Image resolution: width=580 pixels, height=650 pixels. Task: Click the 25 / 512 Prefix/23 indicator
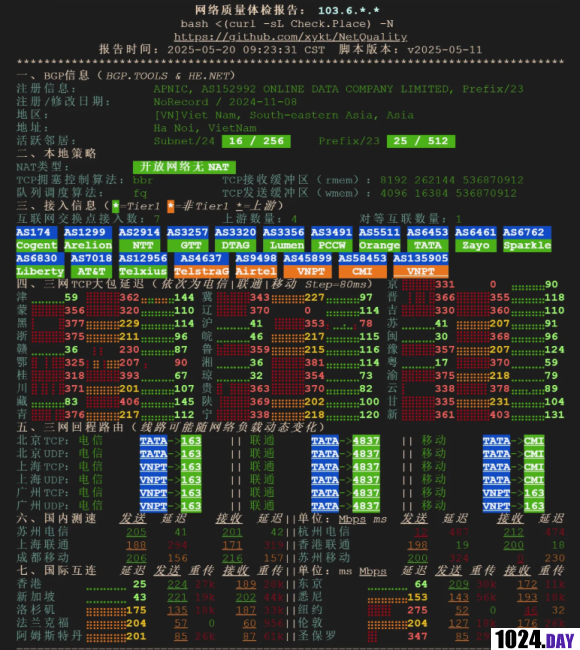click(x=421, y=141)
